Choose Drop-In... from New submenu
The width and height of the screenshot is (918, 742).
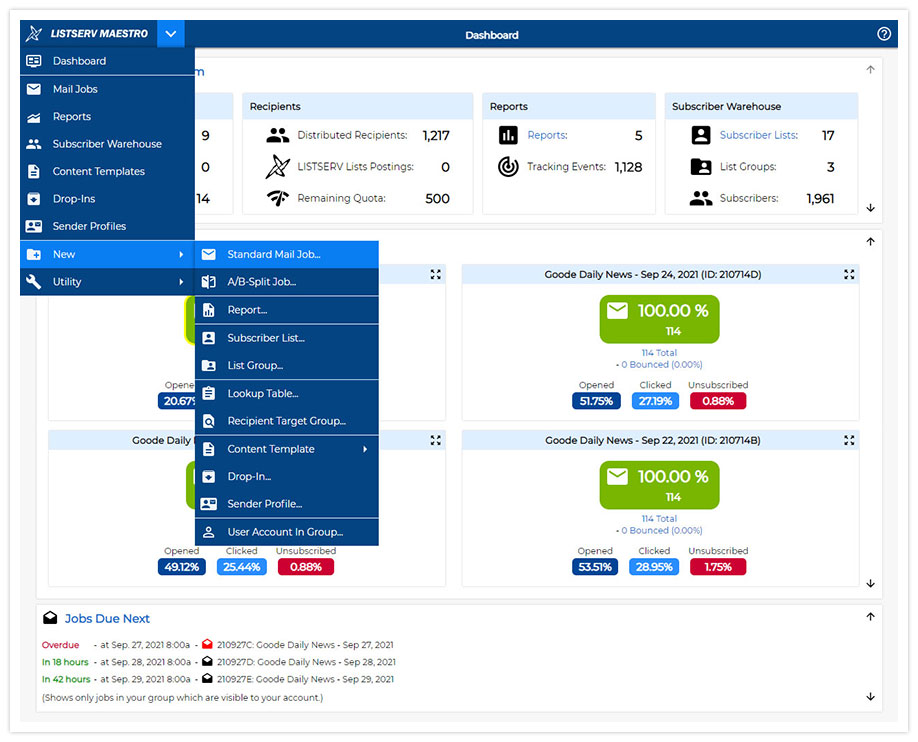[x=286, y=477]
